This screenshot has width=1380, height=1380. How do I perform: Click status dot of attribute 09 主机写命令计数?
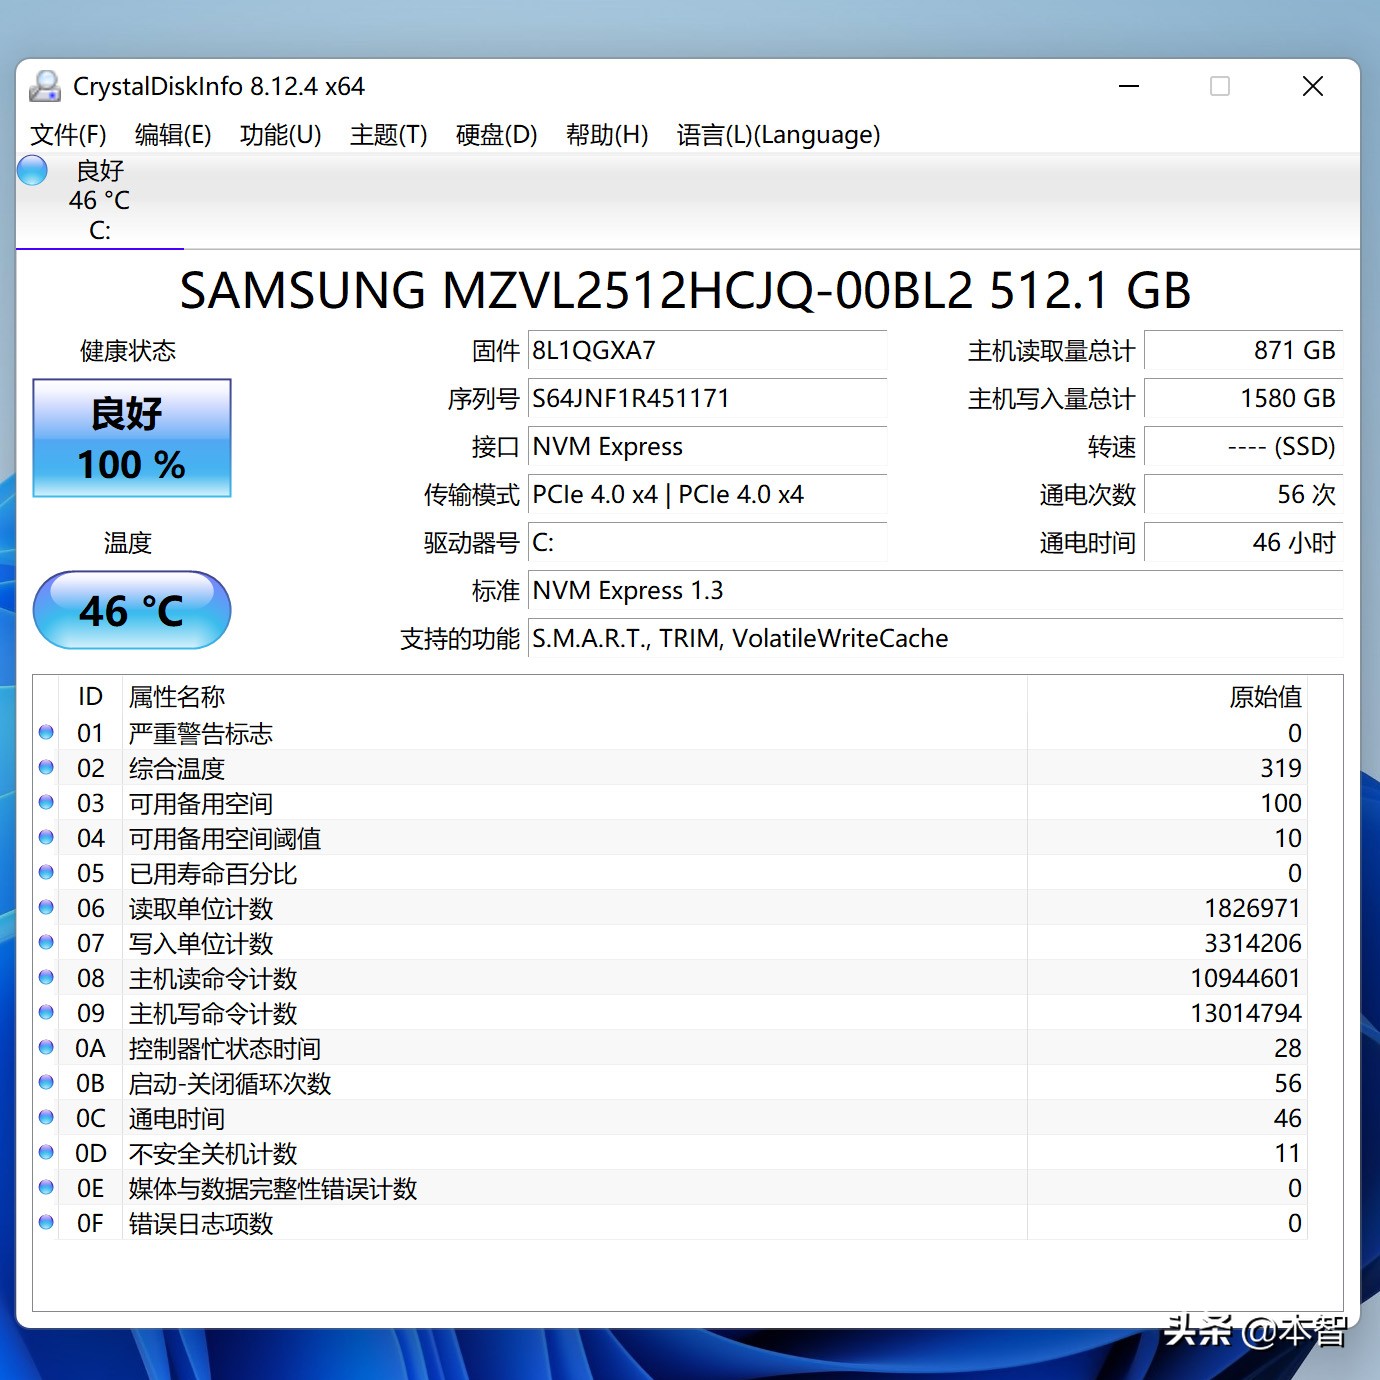46,1013
